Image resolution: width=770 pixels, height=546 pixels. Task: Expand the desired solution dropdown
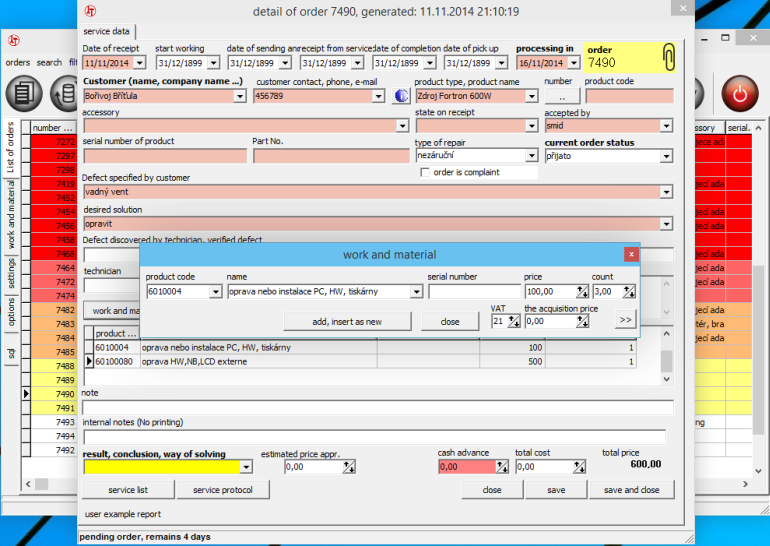click(x=666, y=224)
